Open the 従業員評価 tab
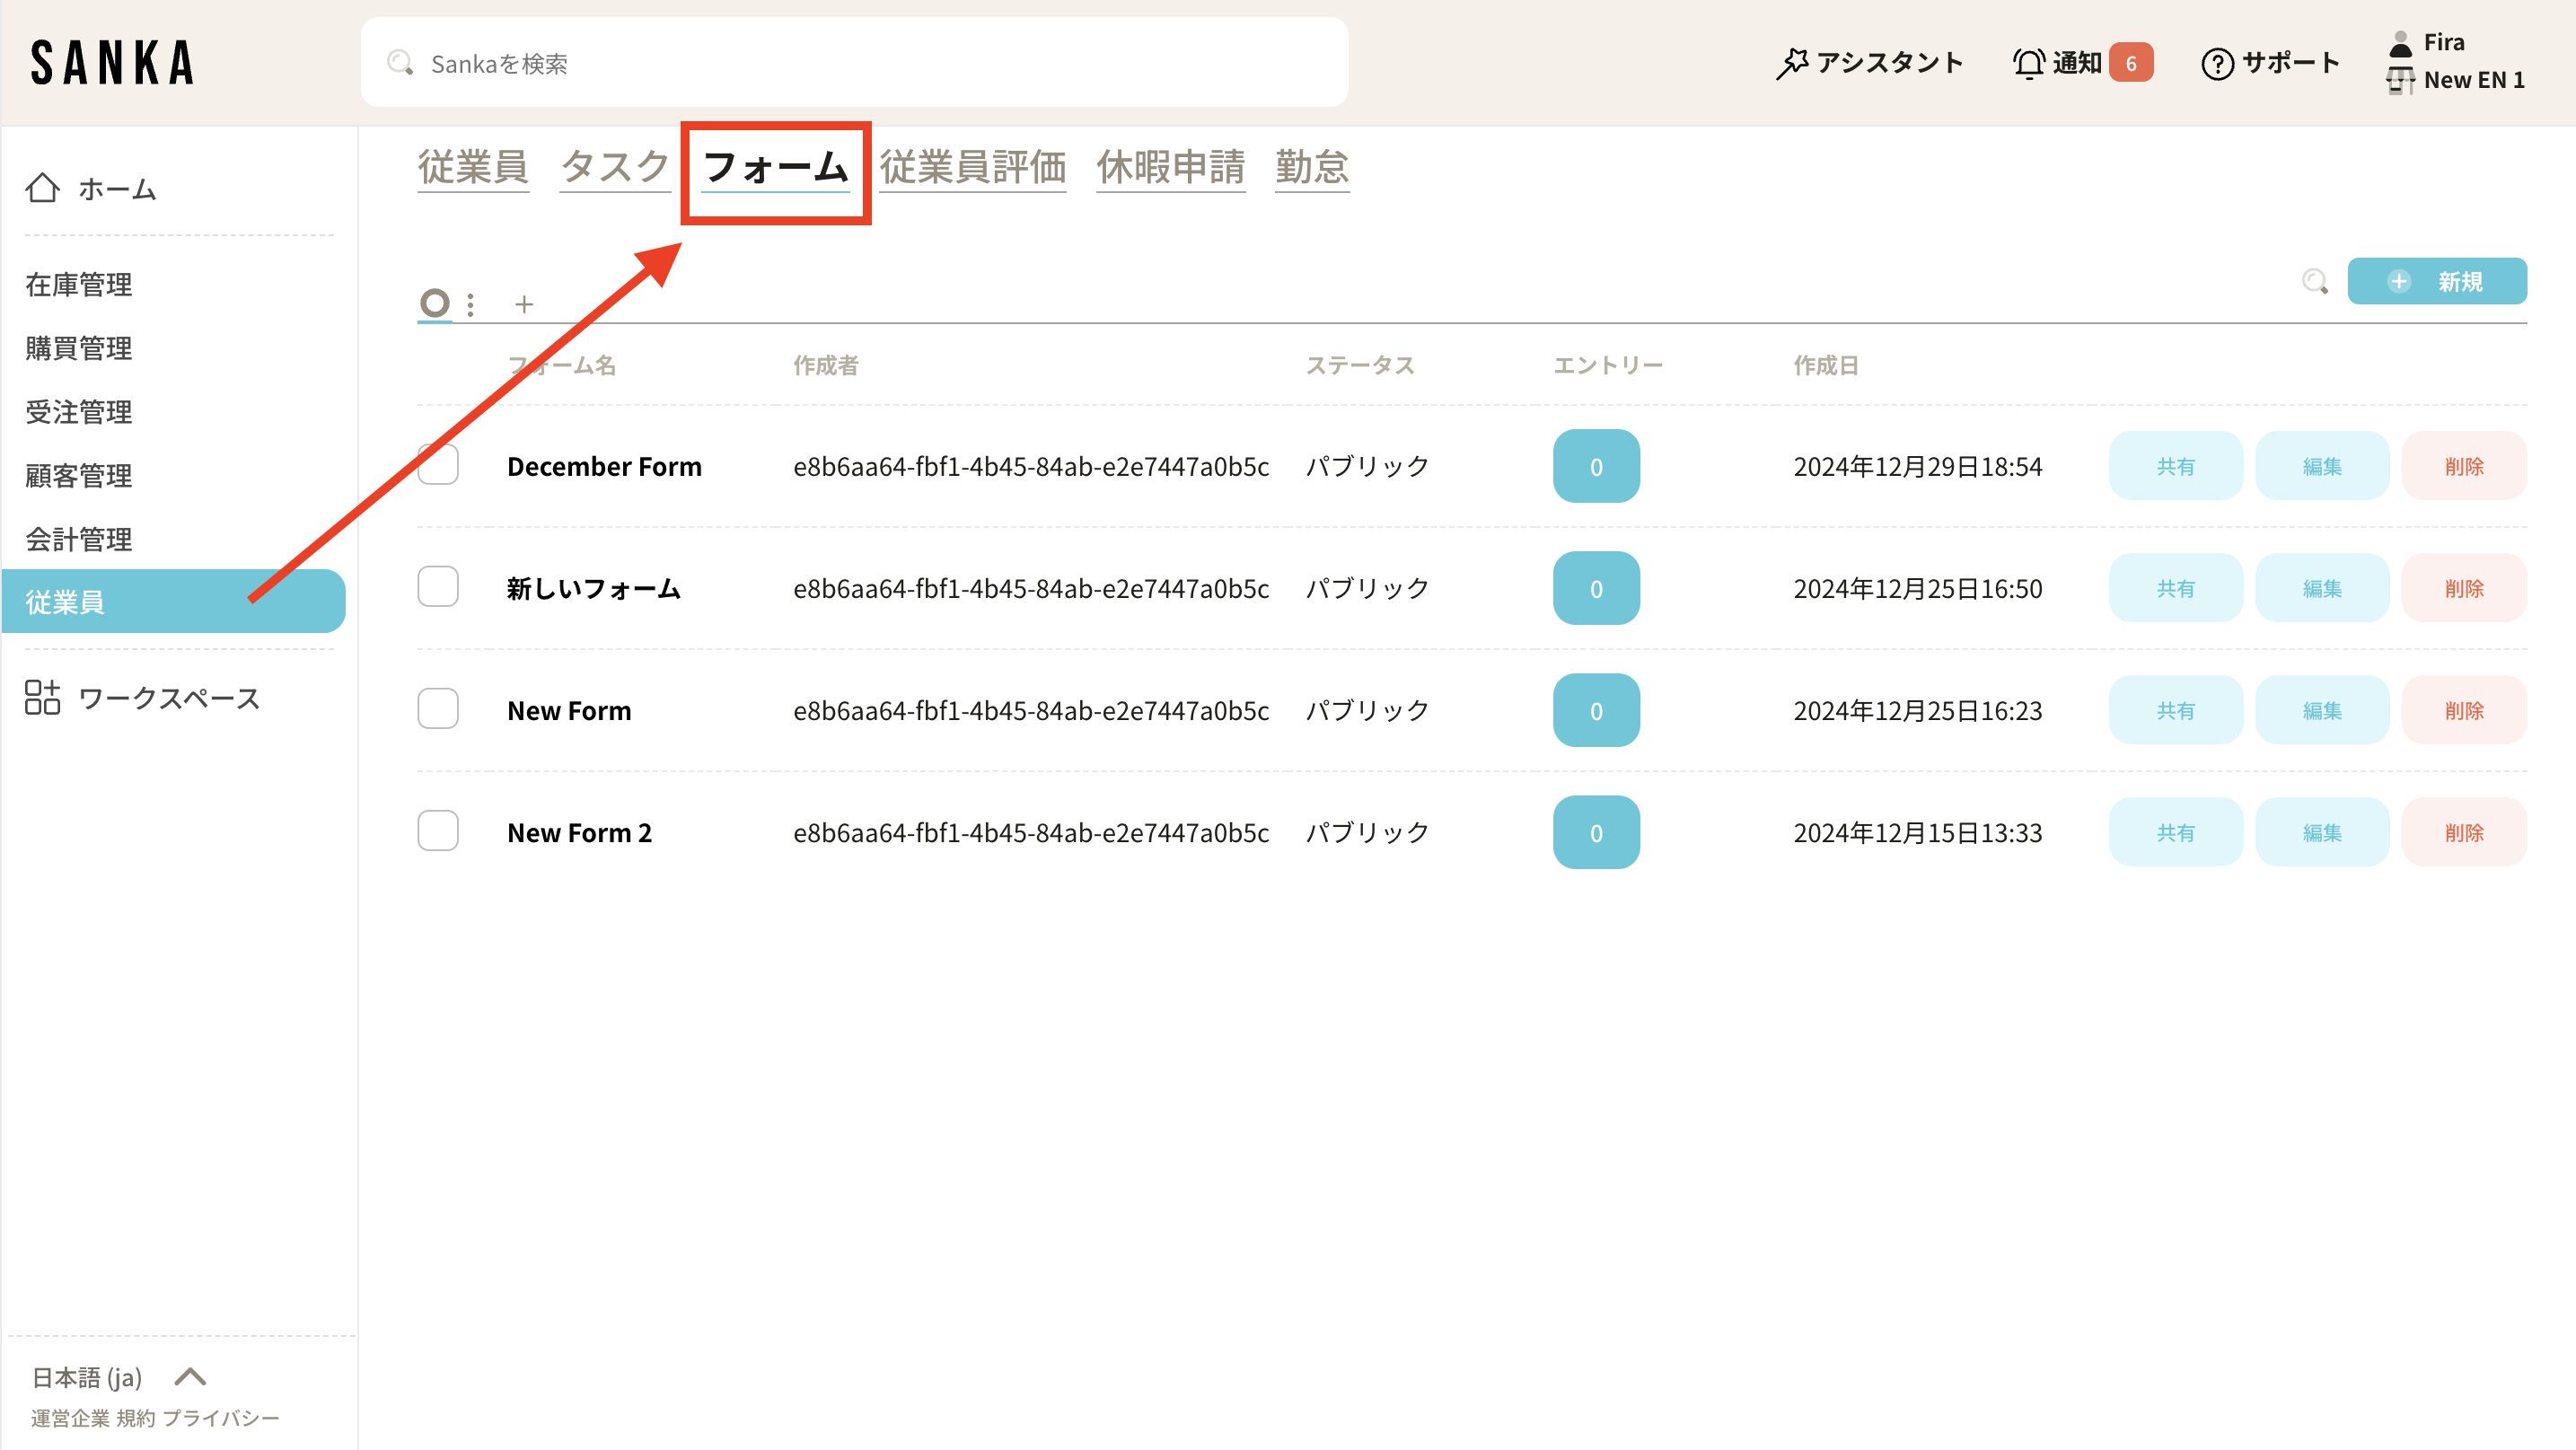Screen dimensions: 2576x1450 pos(972,166)
